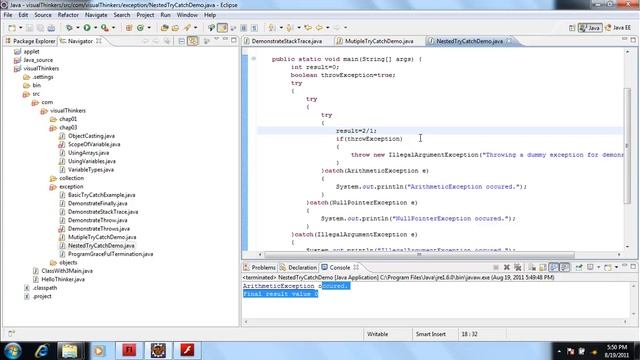Switch to MutipleTryCatchDemo.java editor tab

[x=375, y=41]
